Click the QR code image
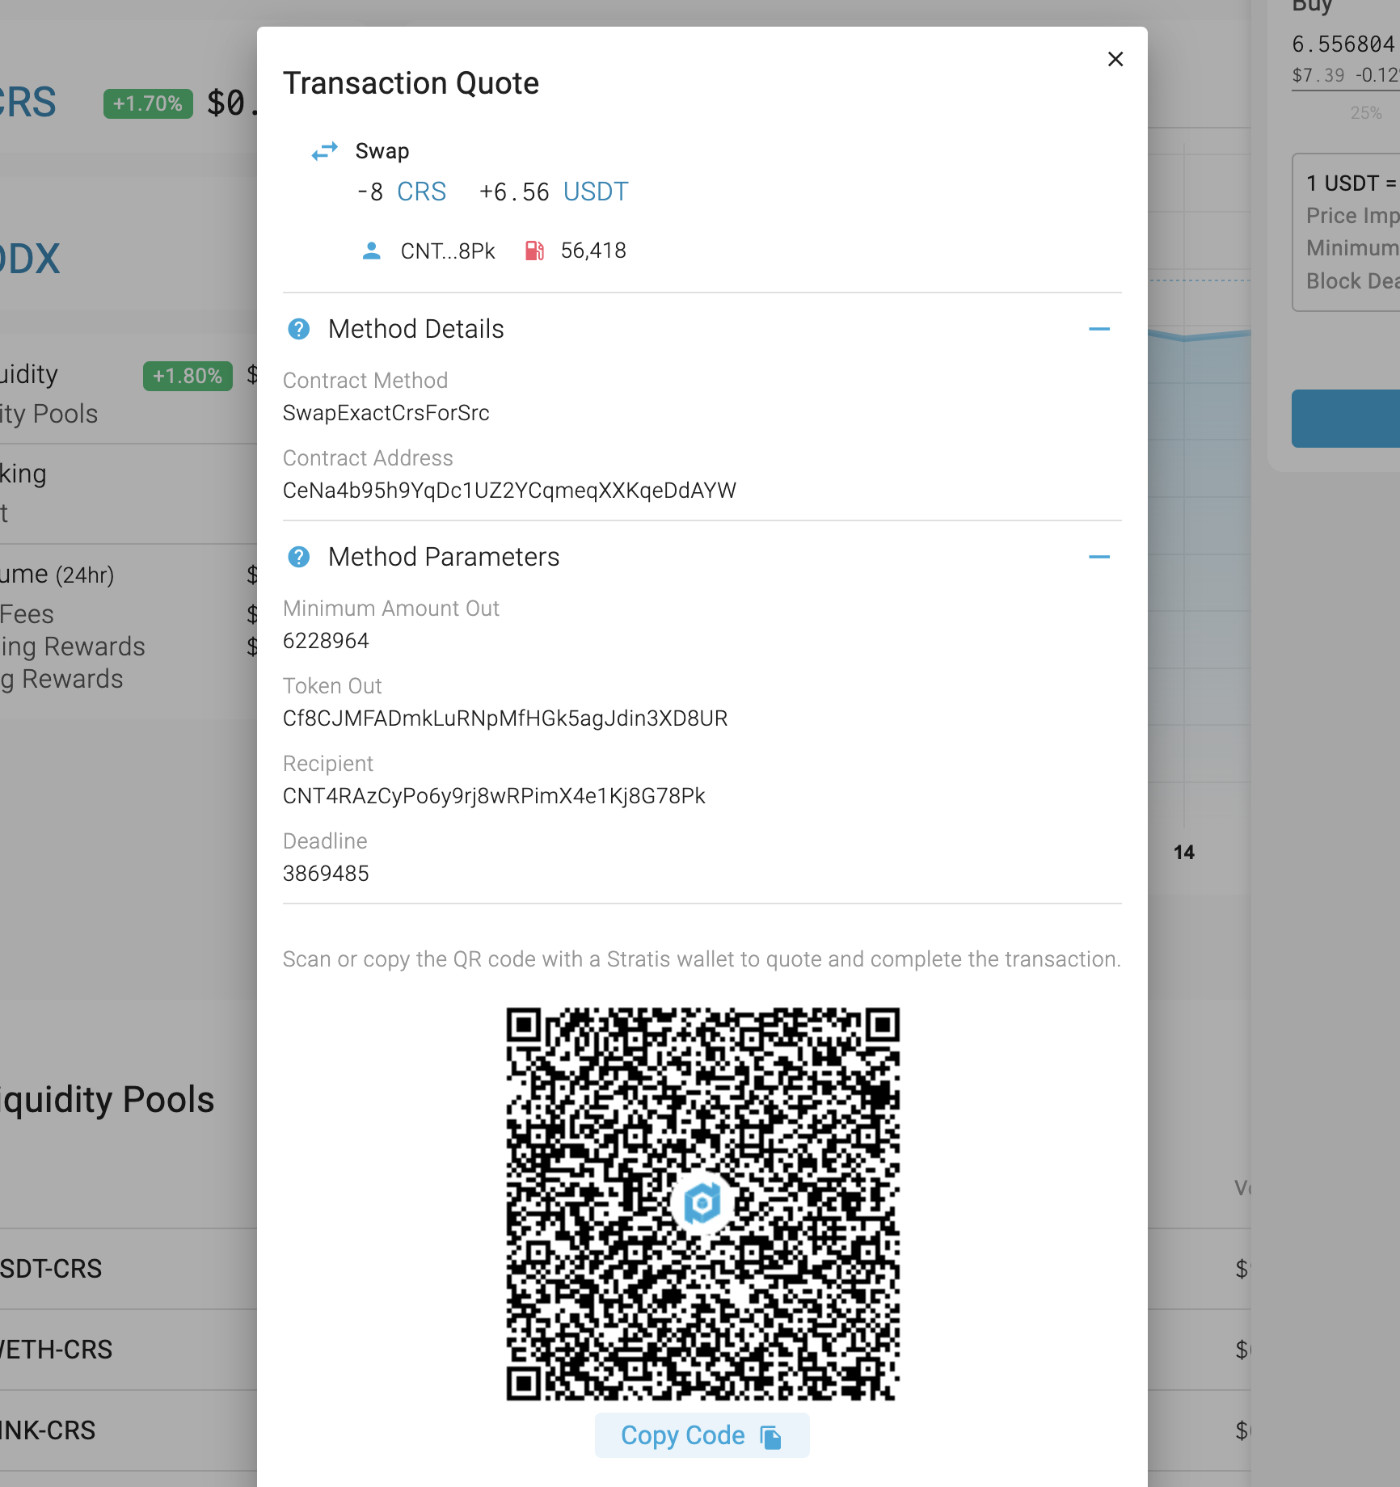Image resolution: width=1400 pixels, height=1487 pixels. pyautogui.click(x=702, y=1204)
